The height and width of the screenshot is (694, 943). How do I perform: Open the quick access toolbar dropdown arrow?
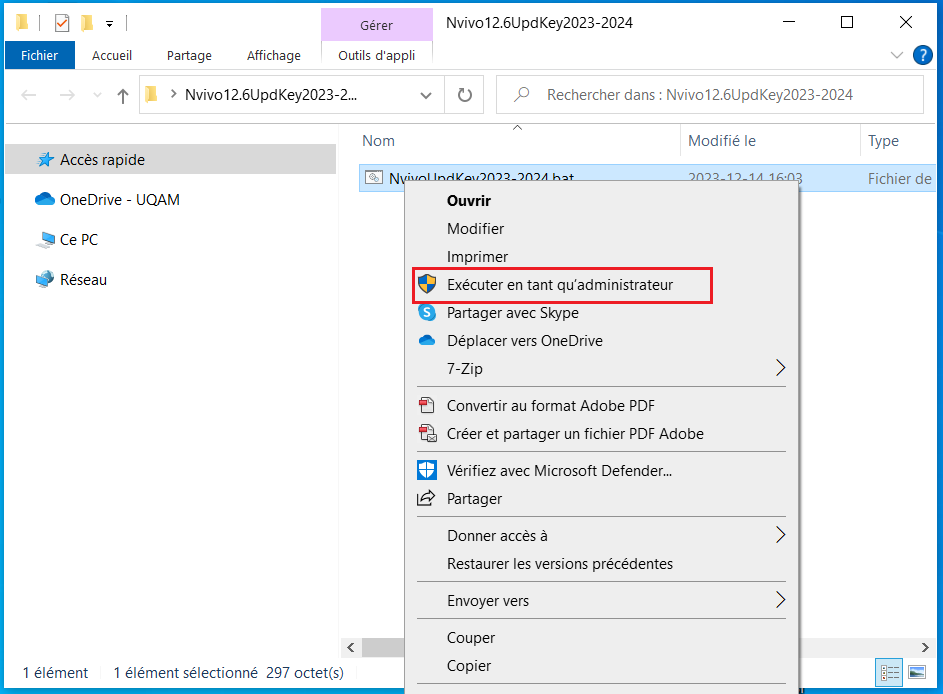pos(109,22)
